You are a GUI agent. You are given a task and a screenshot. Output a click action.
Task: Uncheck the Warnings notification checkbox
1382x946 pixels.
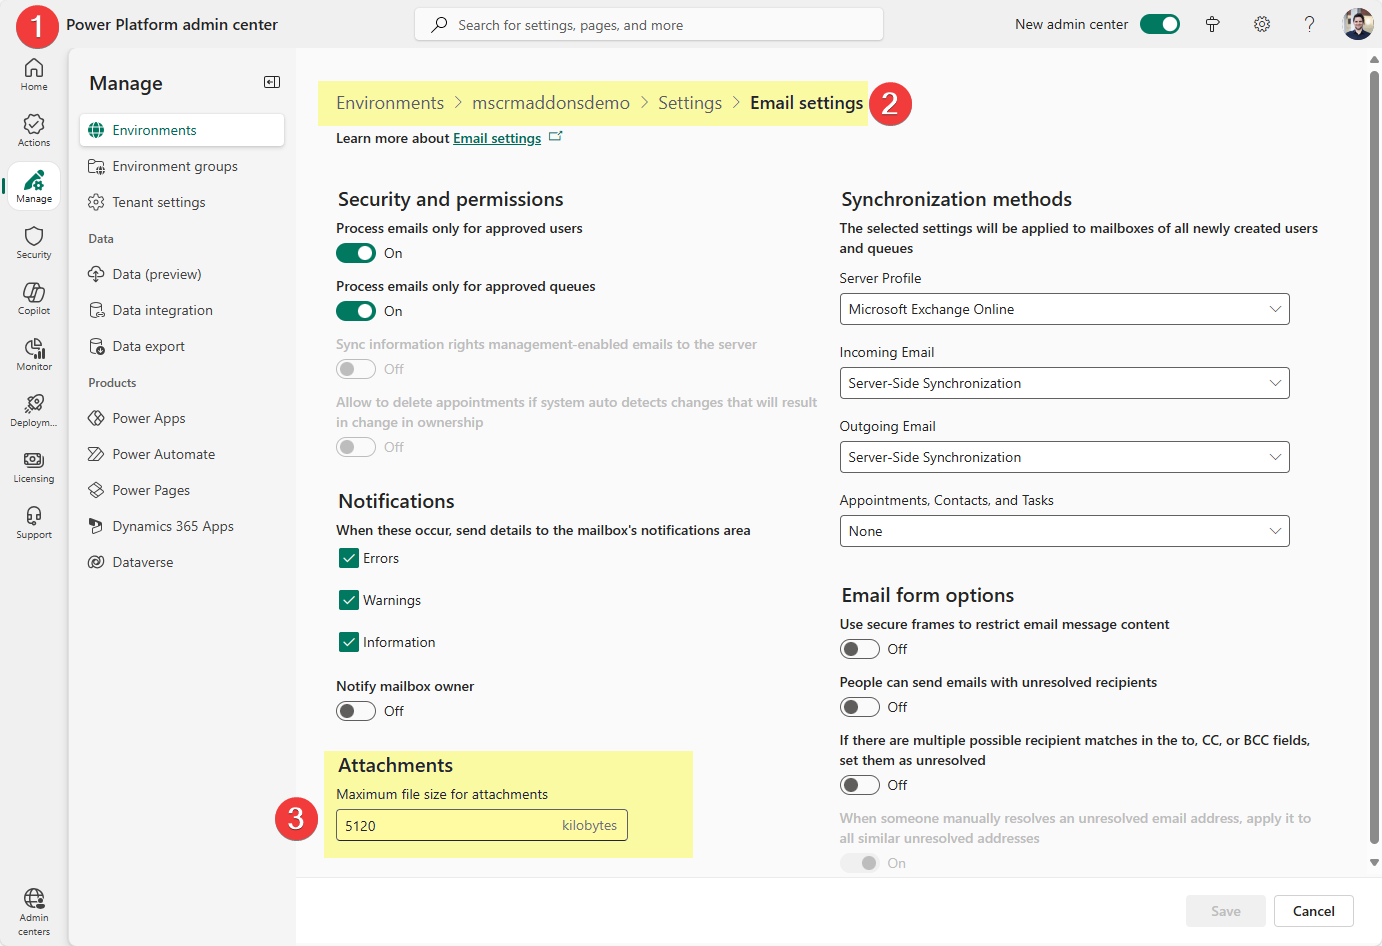[x=349, y=600]
